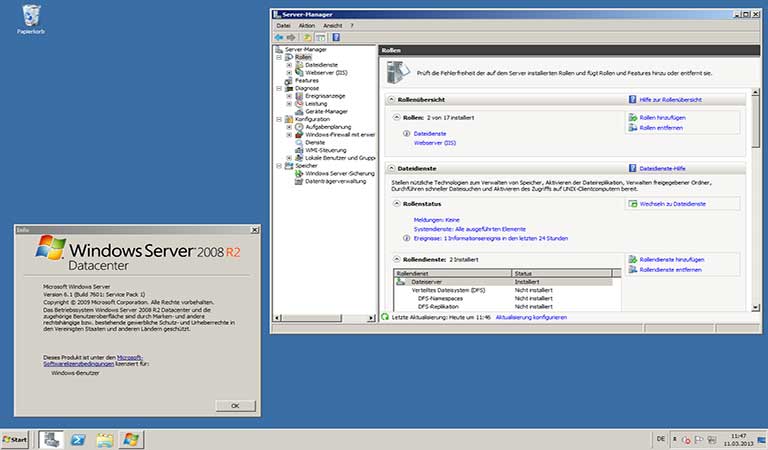This screenshot has height=450, width=768.
Task: Collapse the Rollenübersicht section
Action: click(x=391, y=99)
